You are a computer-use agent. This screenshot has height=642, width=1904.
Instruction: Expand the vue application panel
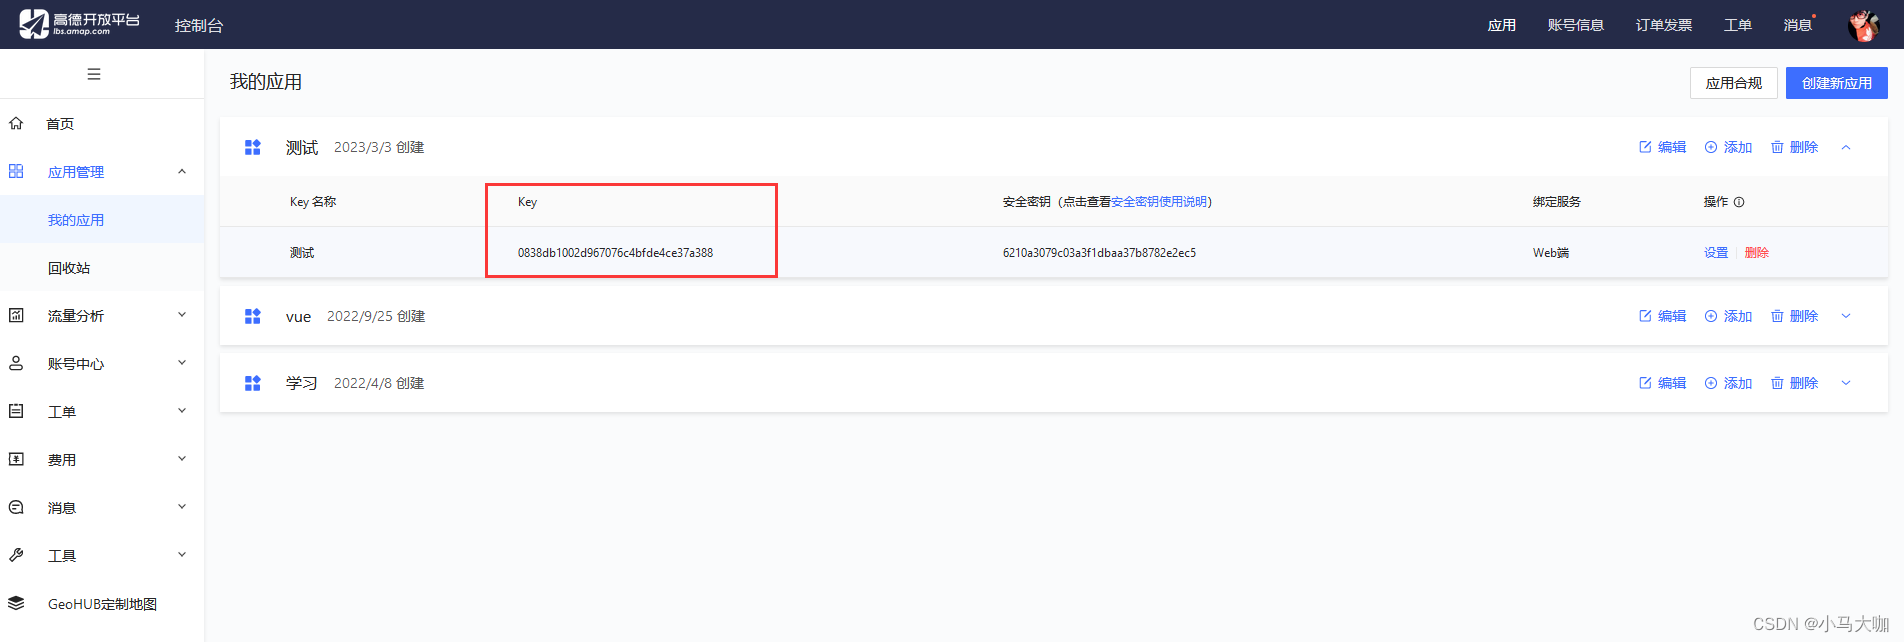pyautogui.click(x=1846, y=316)
